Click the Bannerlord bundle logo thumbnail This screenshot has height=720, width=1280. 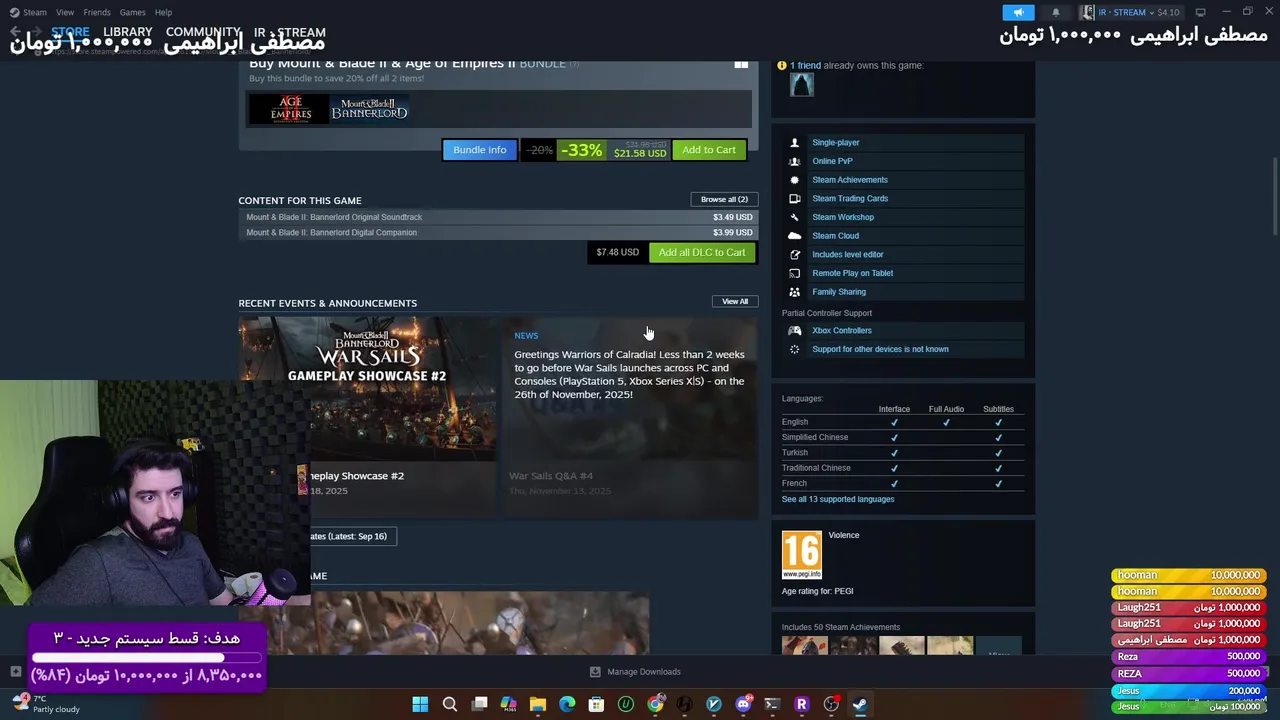[x=369, y=108]
